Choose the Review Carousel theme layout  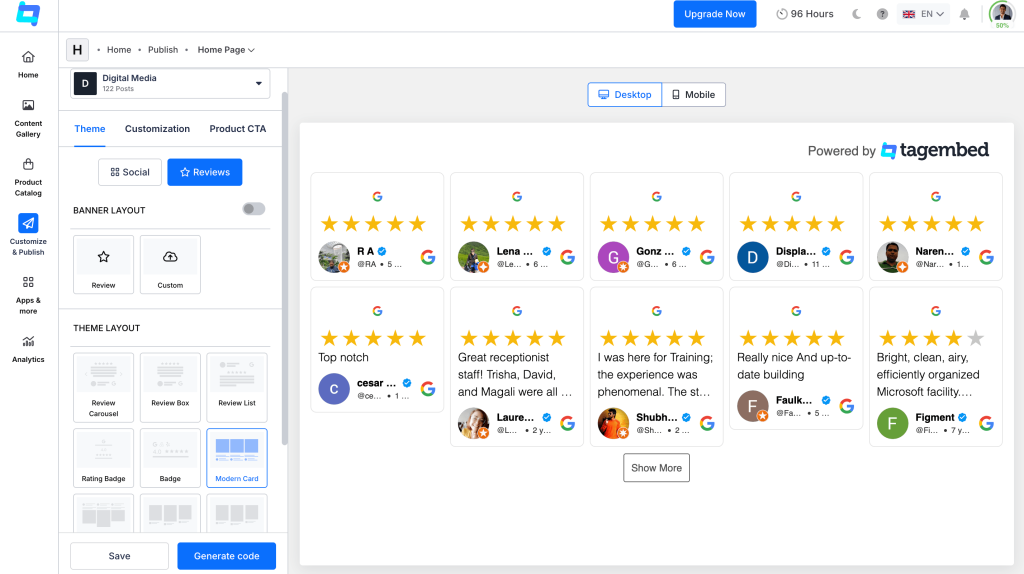tap(103, 387)
